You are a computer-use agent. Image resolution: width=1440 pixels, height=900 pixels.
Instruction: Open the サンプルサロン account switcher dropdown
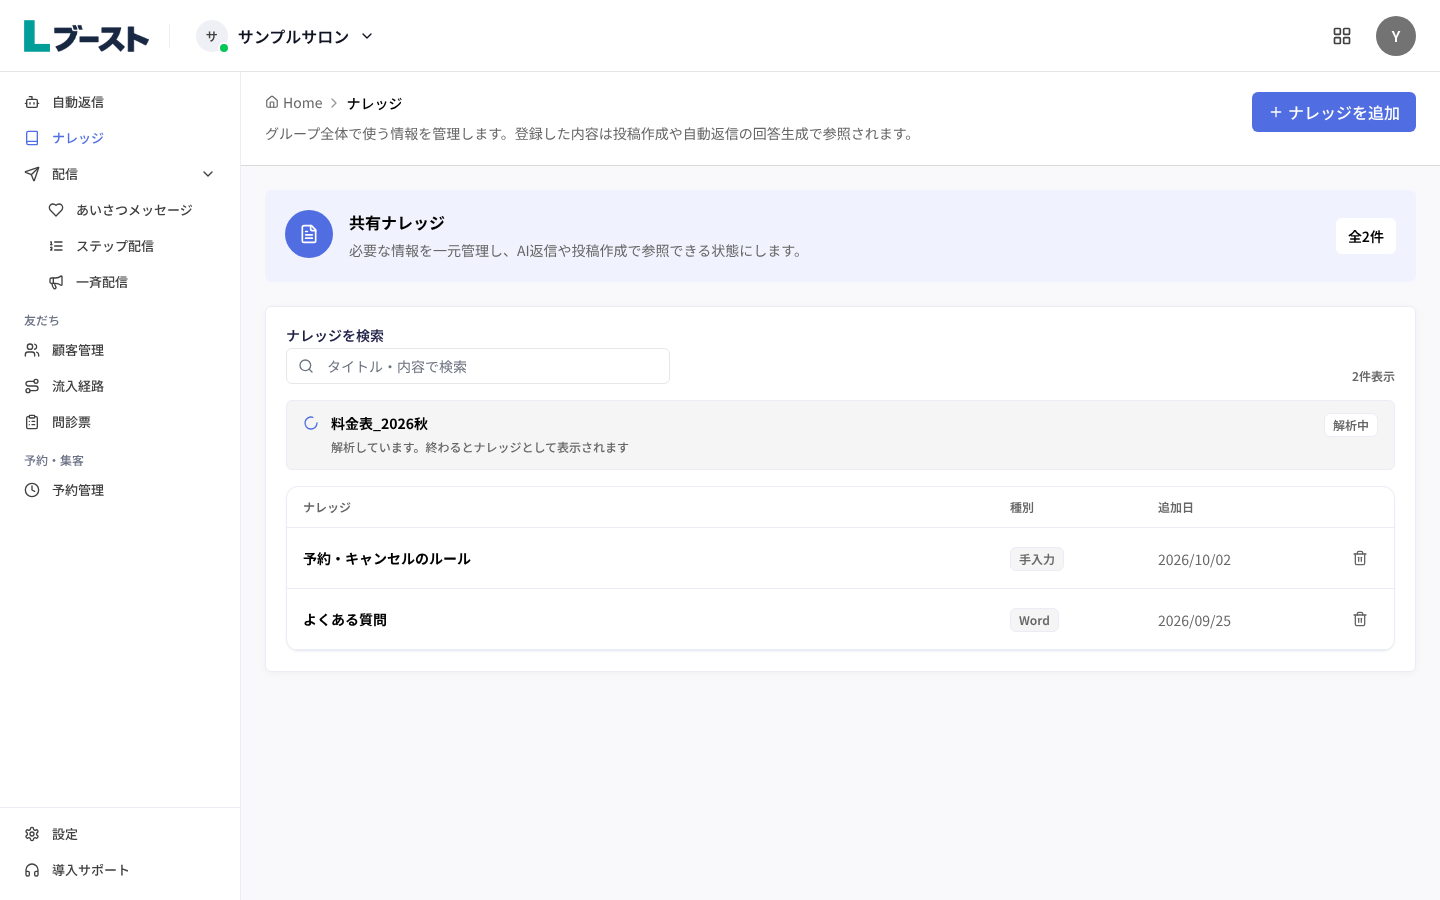point(285,36)
